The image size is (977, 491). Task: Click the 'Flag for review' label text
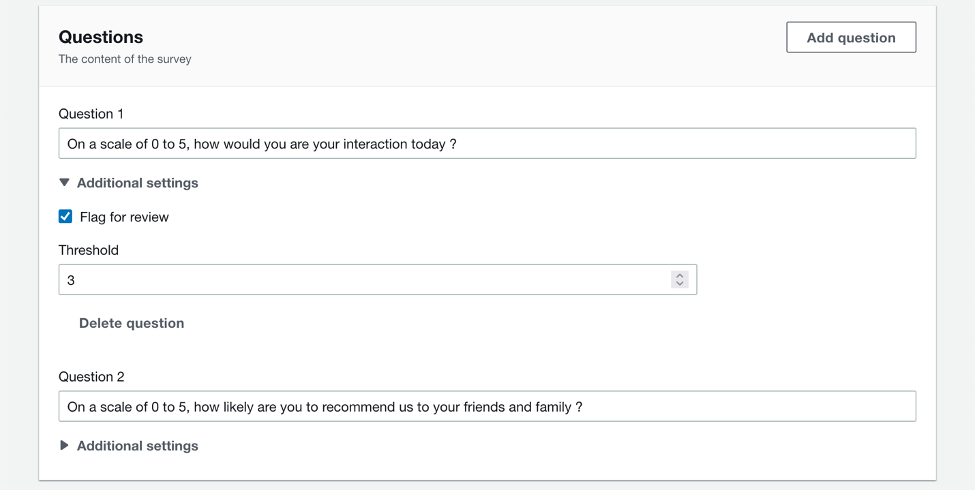124,217
